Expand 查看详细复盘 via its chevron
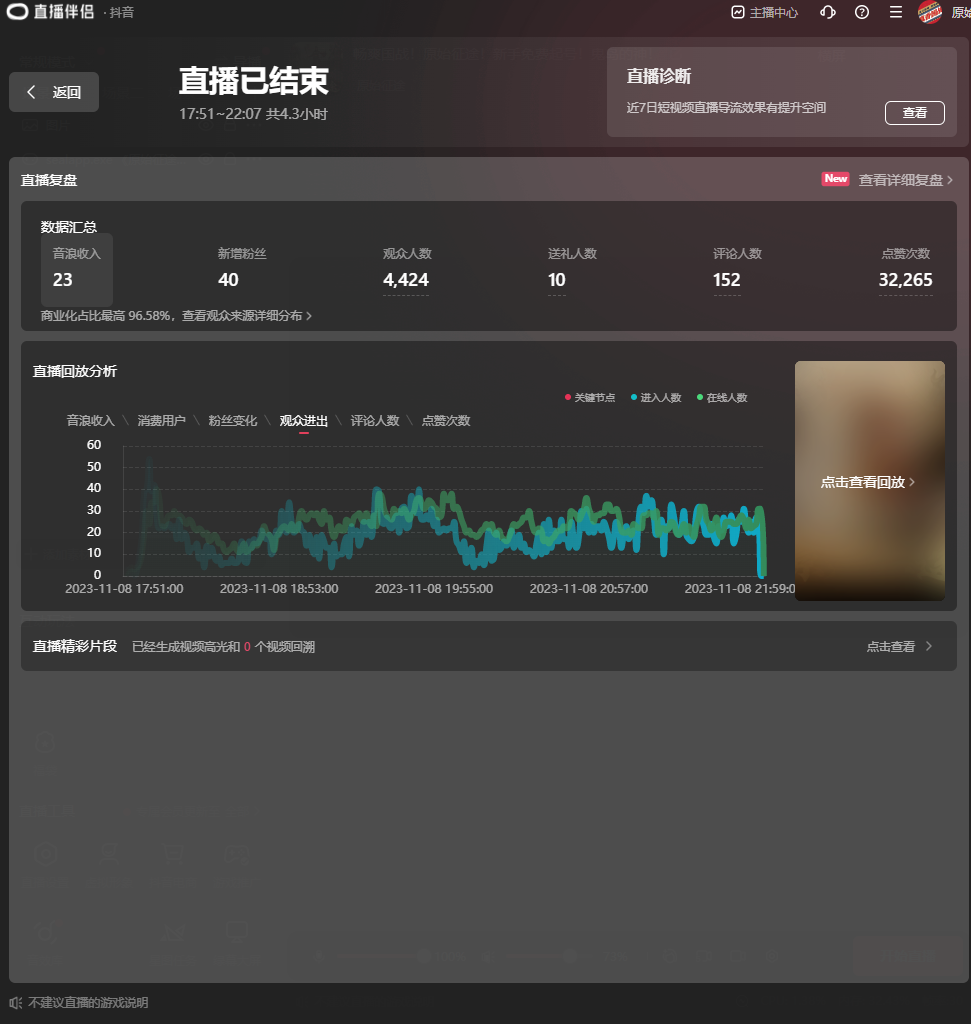This screenshot has width=971, height=1024. (950, 180)
